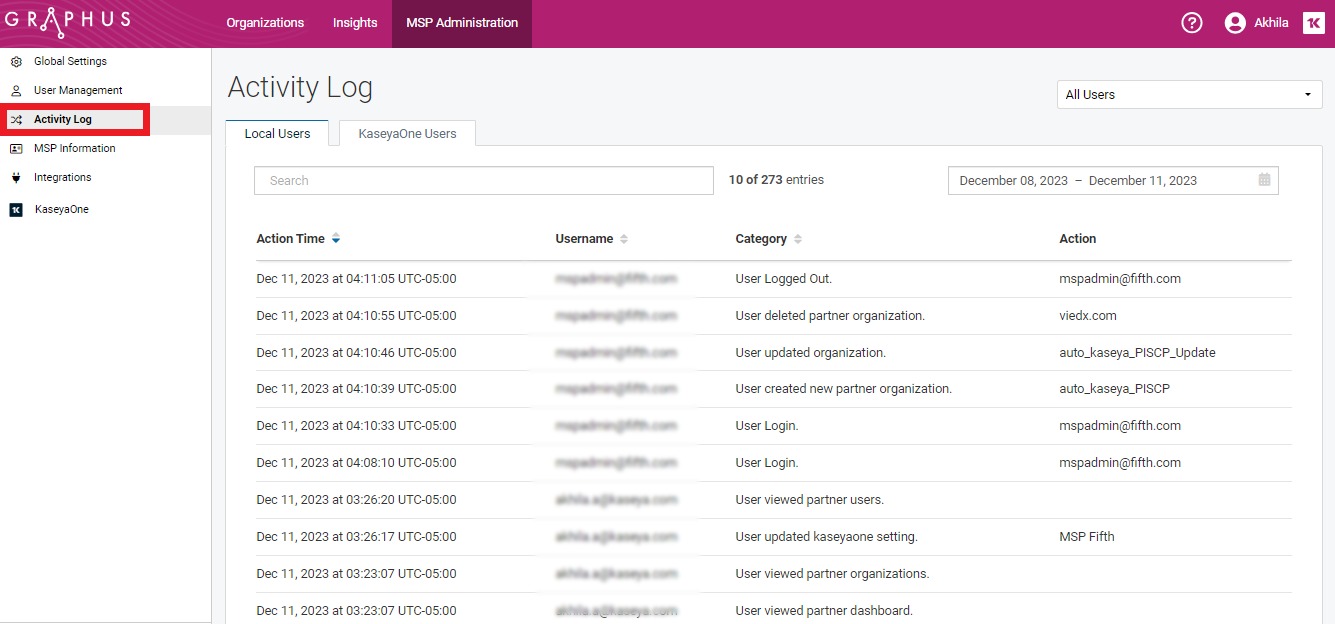The width and height of the screenshot is (1335, 624).
Task: Select the Local Users tab
Action: coord(277,134)
